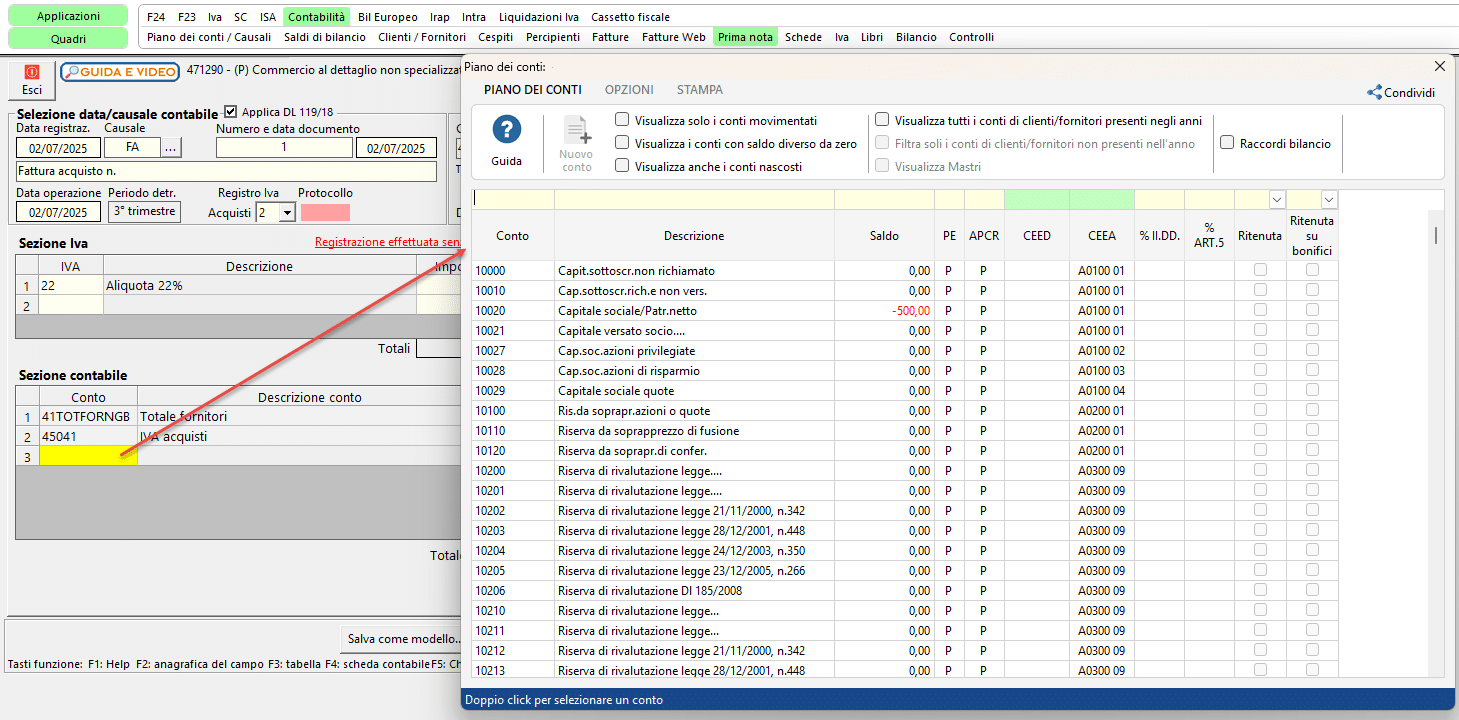Image resolution: width=1459 pixels, height=720 pixels.
Task: Switch to the OPZIONI tab
Action: (629, 90)
